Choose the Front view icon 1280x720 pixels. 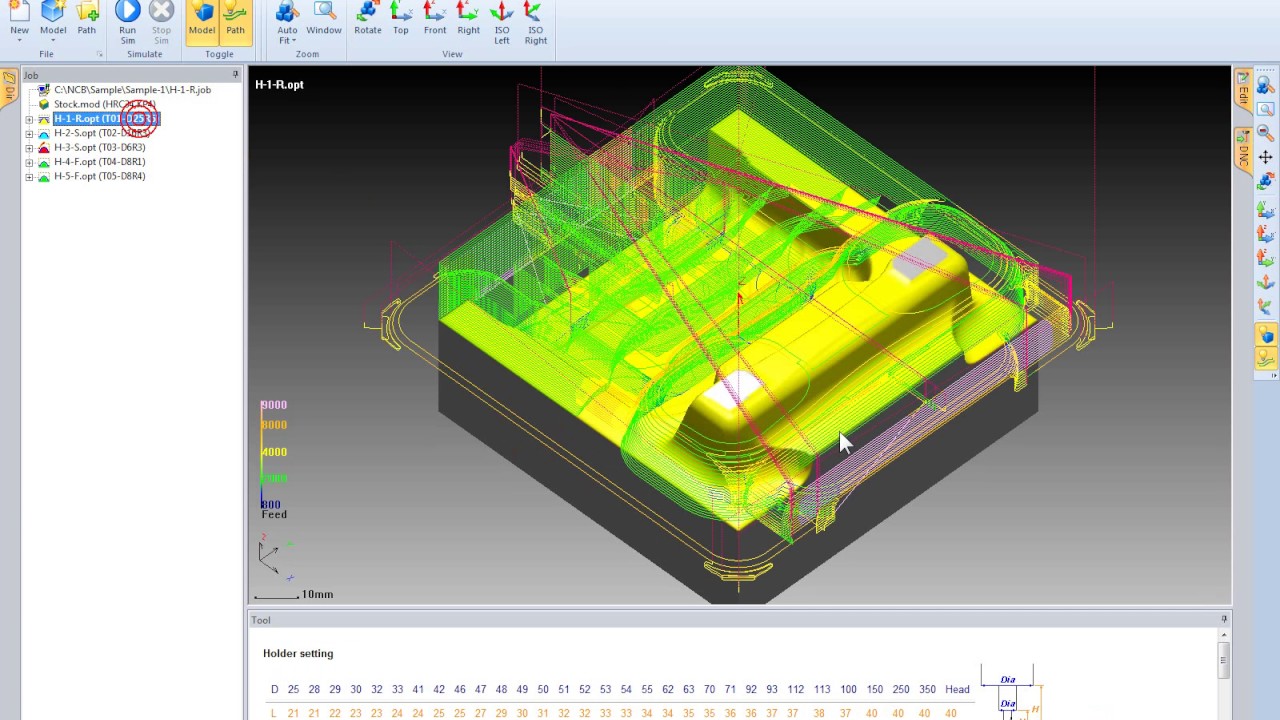(435, 20)
